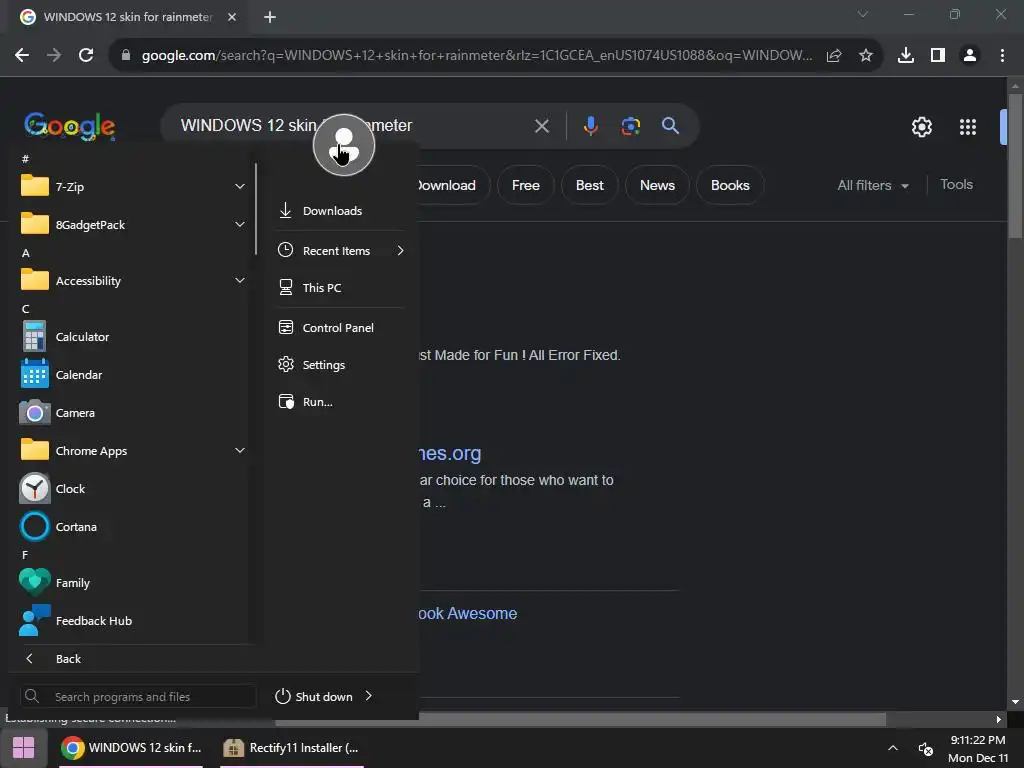Expand the Accessibility folder chevron
This screenshot has width=1024, height=768.
click(240, 281)
